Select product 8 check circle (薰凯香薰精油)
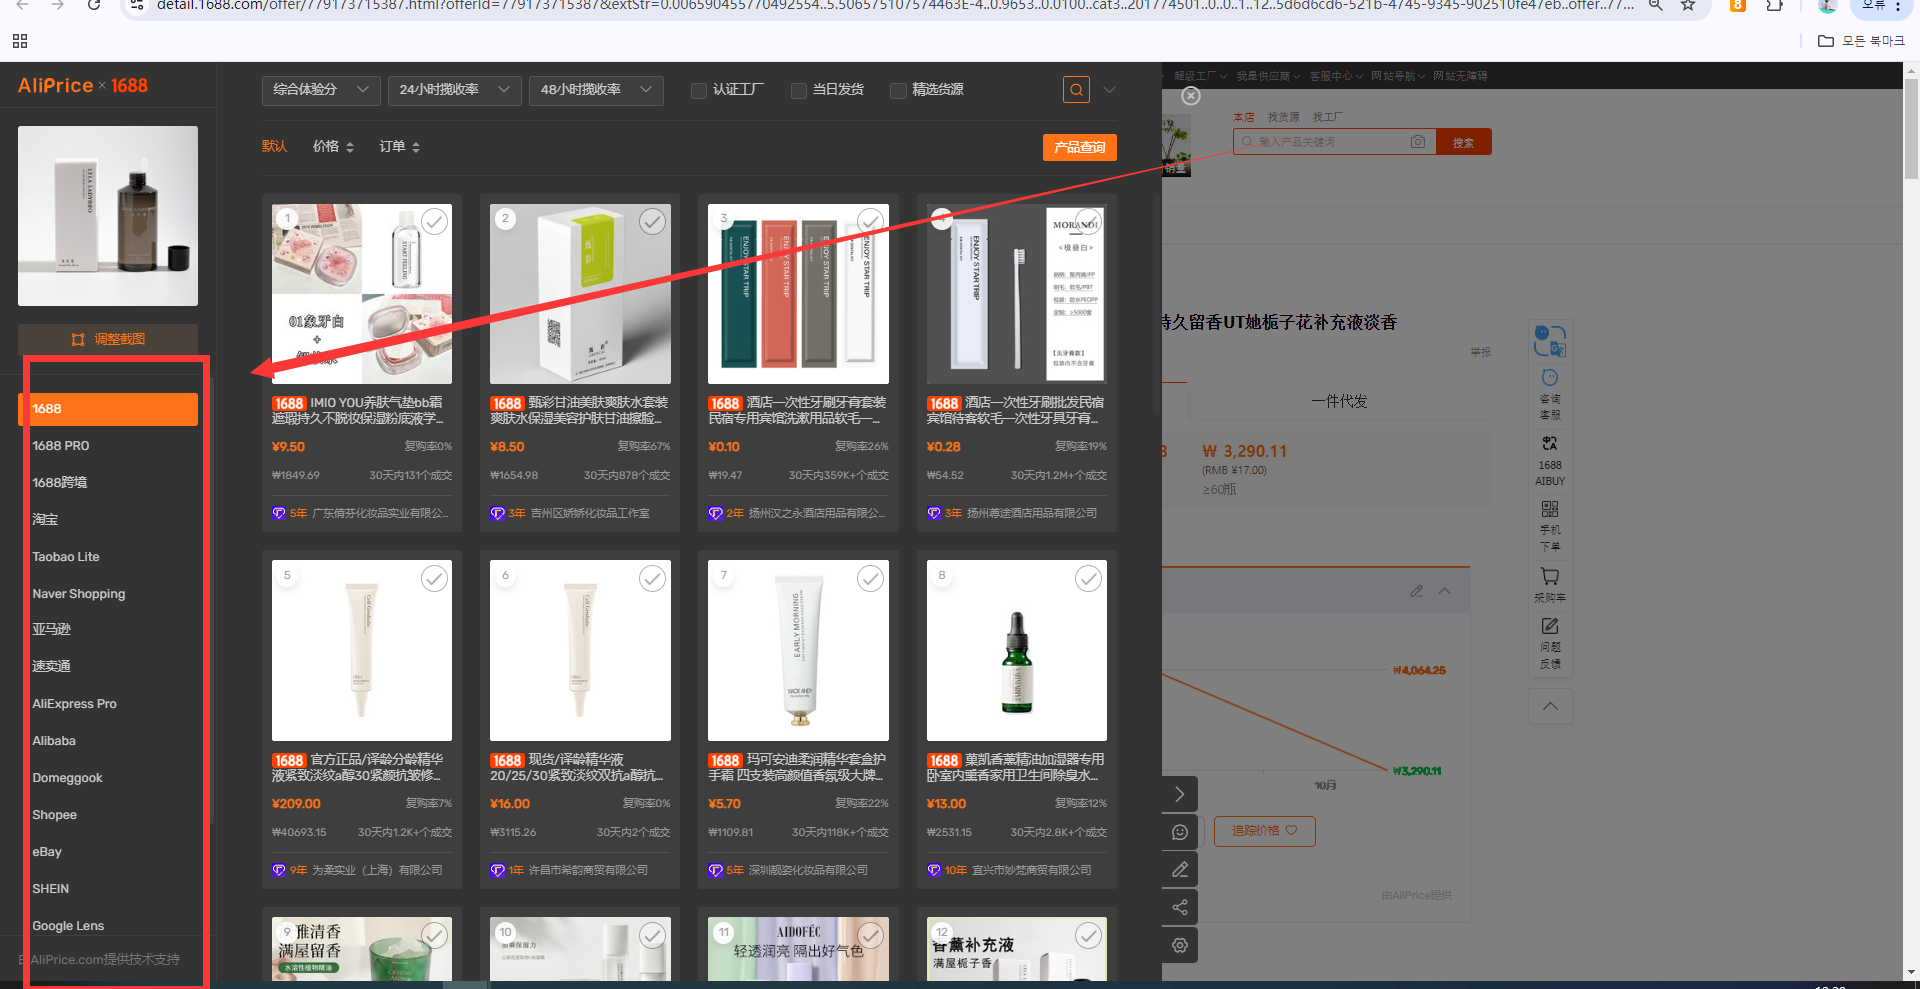This screenshot has height=989, width=1920. [x=1088, y=578]
